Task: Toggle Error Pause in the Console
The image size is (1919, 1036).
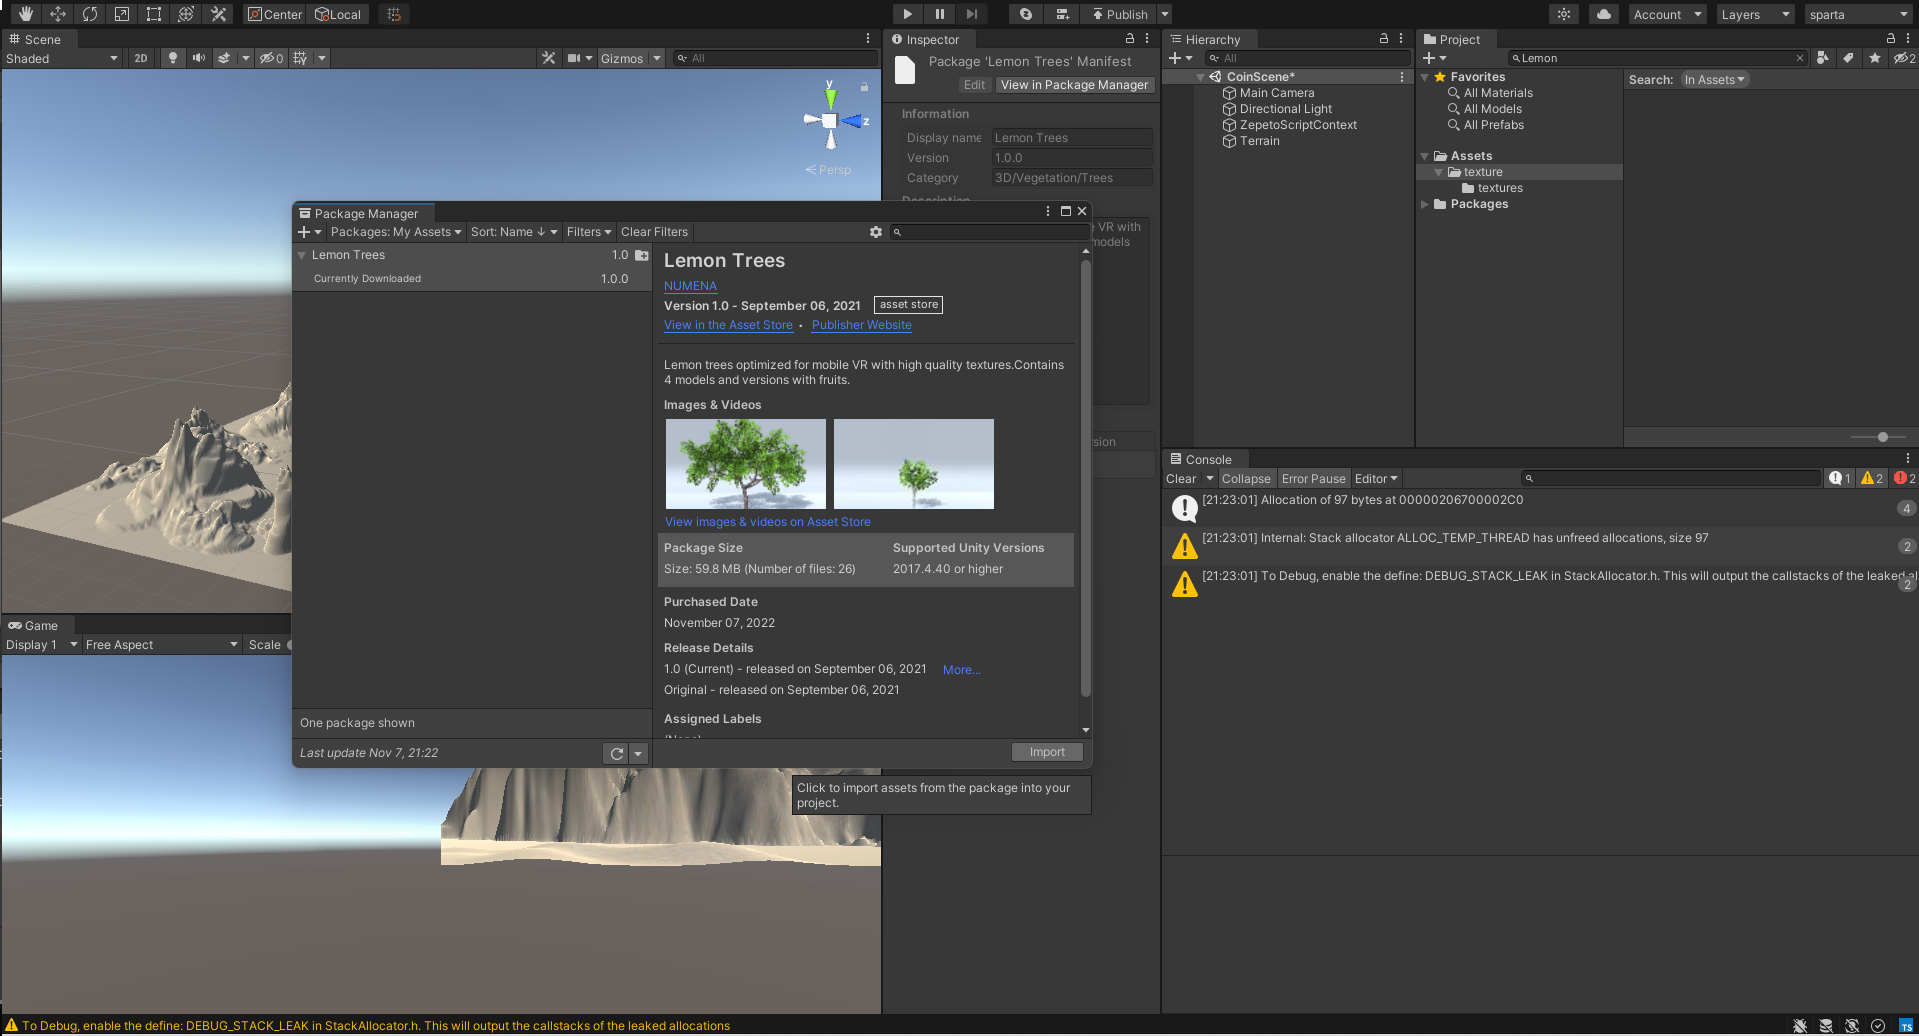Action: (1313, 479)
